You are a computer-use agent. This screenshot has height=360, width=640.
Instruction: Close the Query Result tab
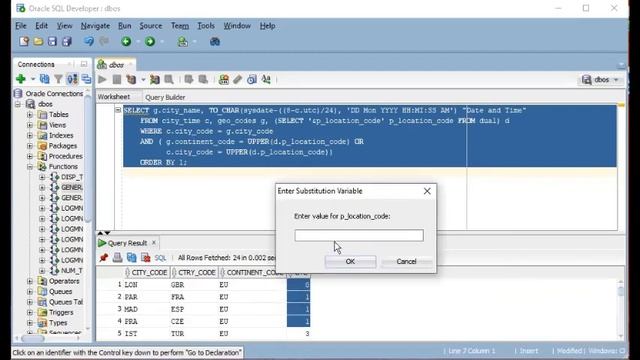pos(154,242)
